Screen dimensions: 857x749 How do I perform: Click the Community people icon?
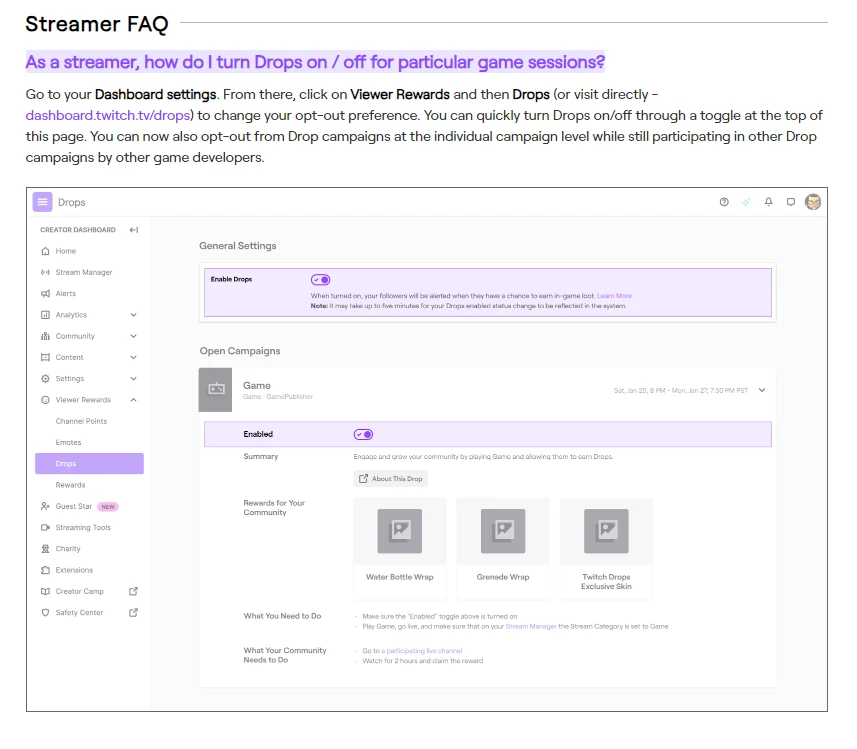point(45,336)
